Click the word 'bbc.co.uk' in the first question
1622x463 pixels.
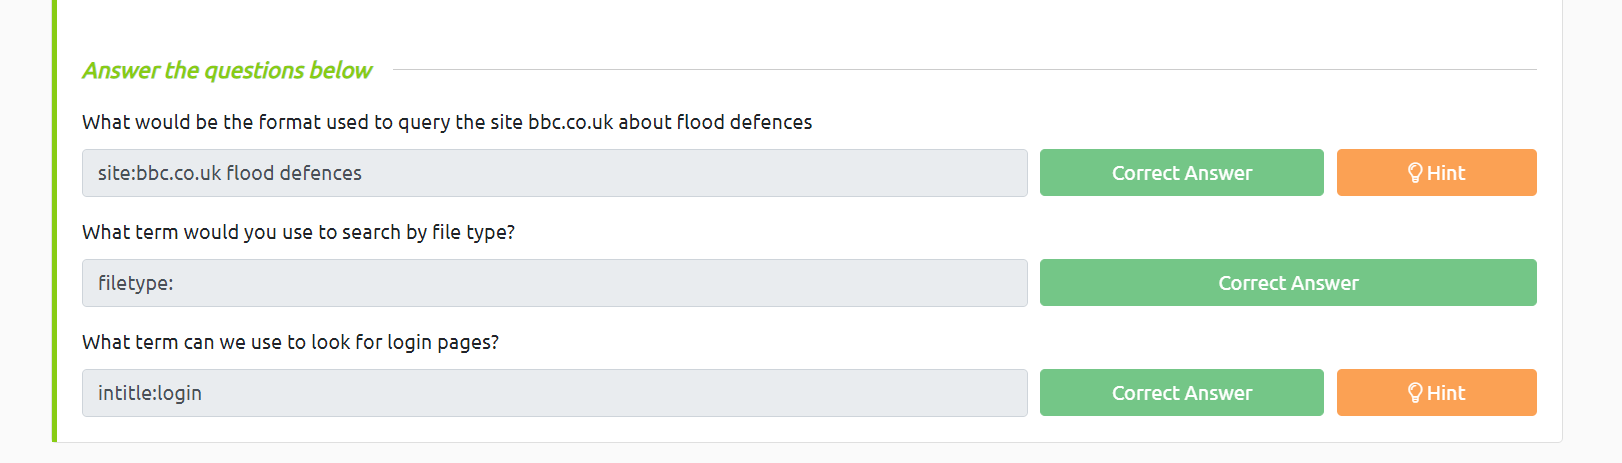570,122
